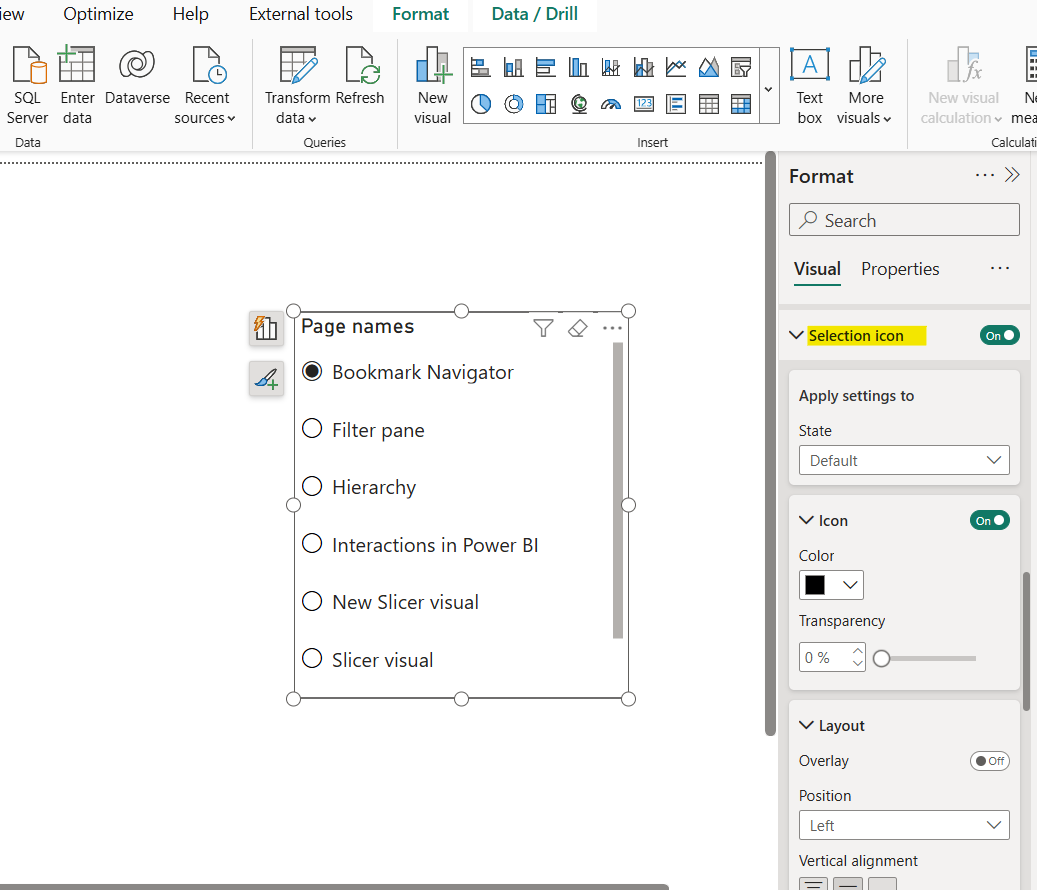Select the Gauge visual icon
The width and height of the screenshot is (1037, 890).
click(611, 103)
